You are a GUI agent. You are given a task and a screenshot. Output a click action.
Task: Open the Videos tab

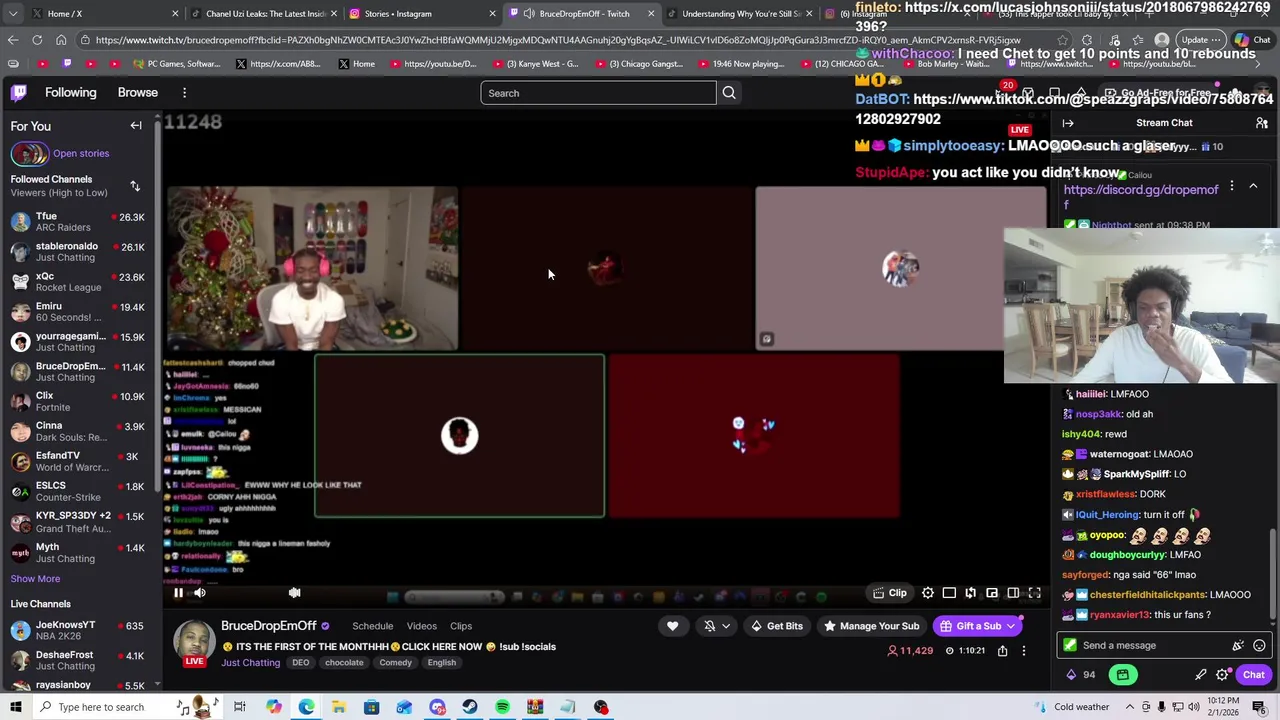pos(421,626)
